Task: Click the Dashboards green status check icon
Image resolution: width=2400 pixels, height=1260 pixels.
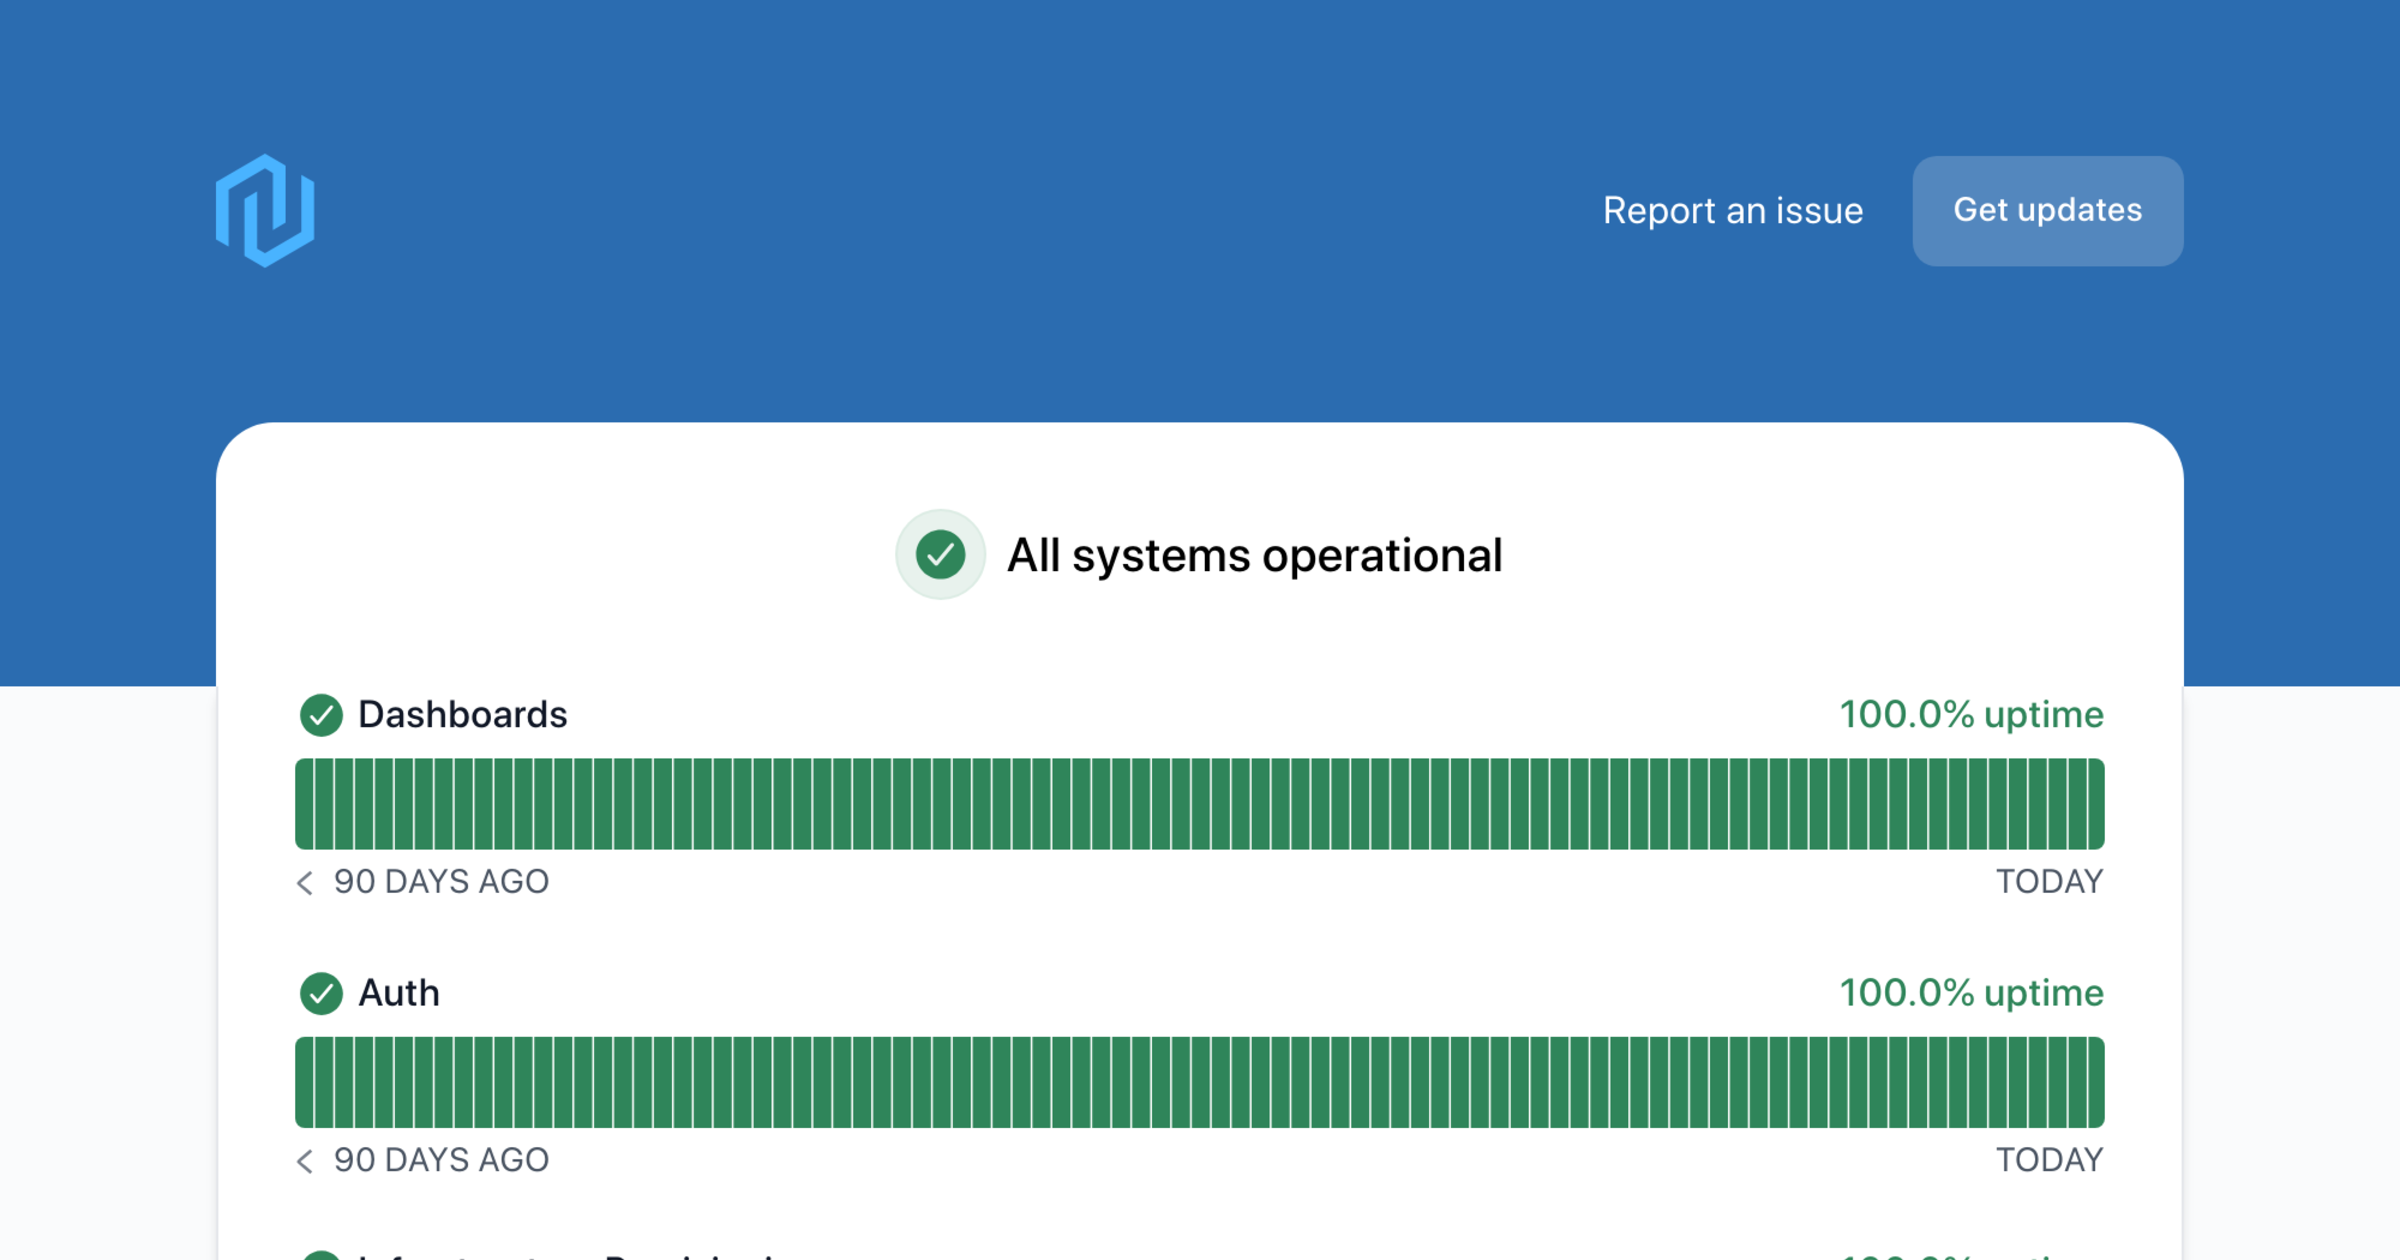Action: click(321, 715)
